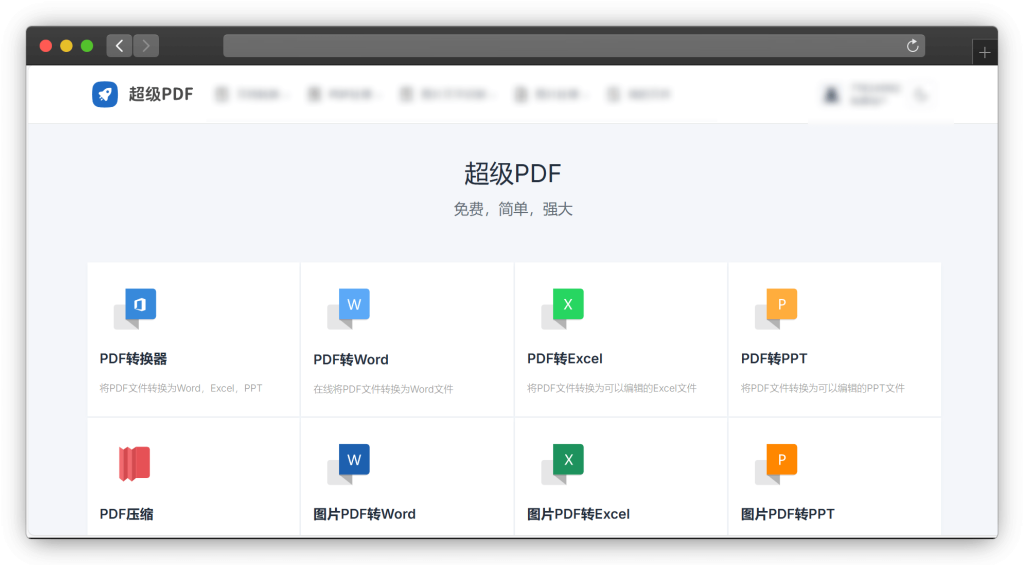Open the 图片PDF转PPT title link
This screenshot has height=565, width=1024.
(788, 514)
